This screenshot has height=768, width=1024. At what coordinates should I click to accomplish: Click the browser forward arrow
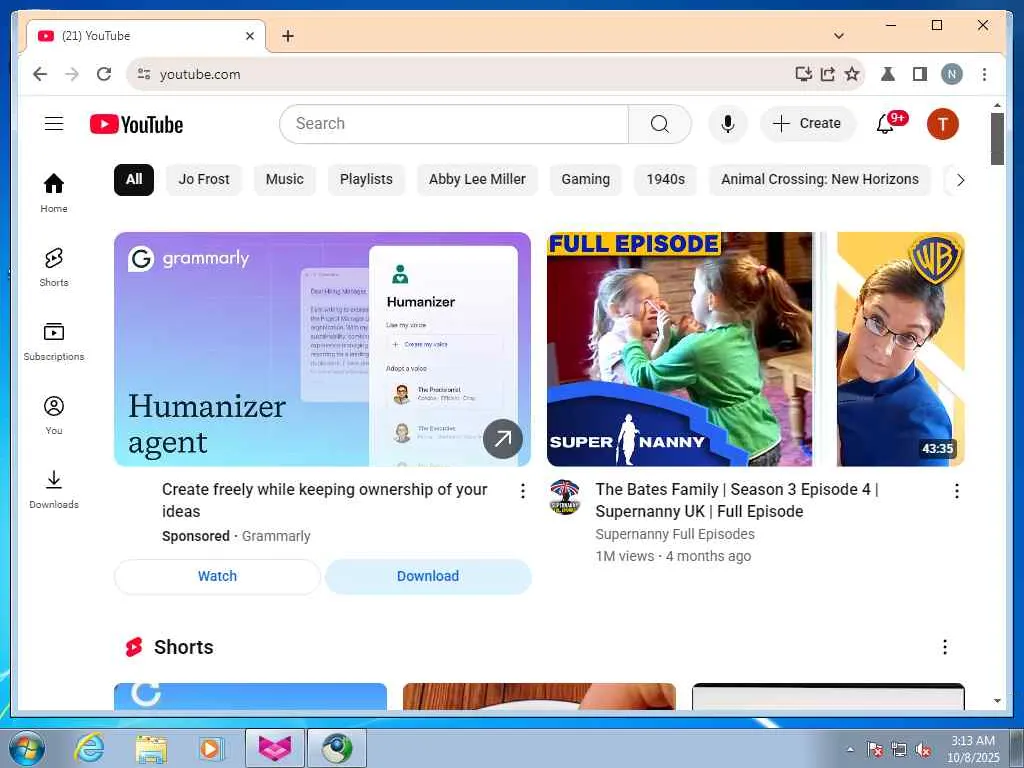point(72,74)
